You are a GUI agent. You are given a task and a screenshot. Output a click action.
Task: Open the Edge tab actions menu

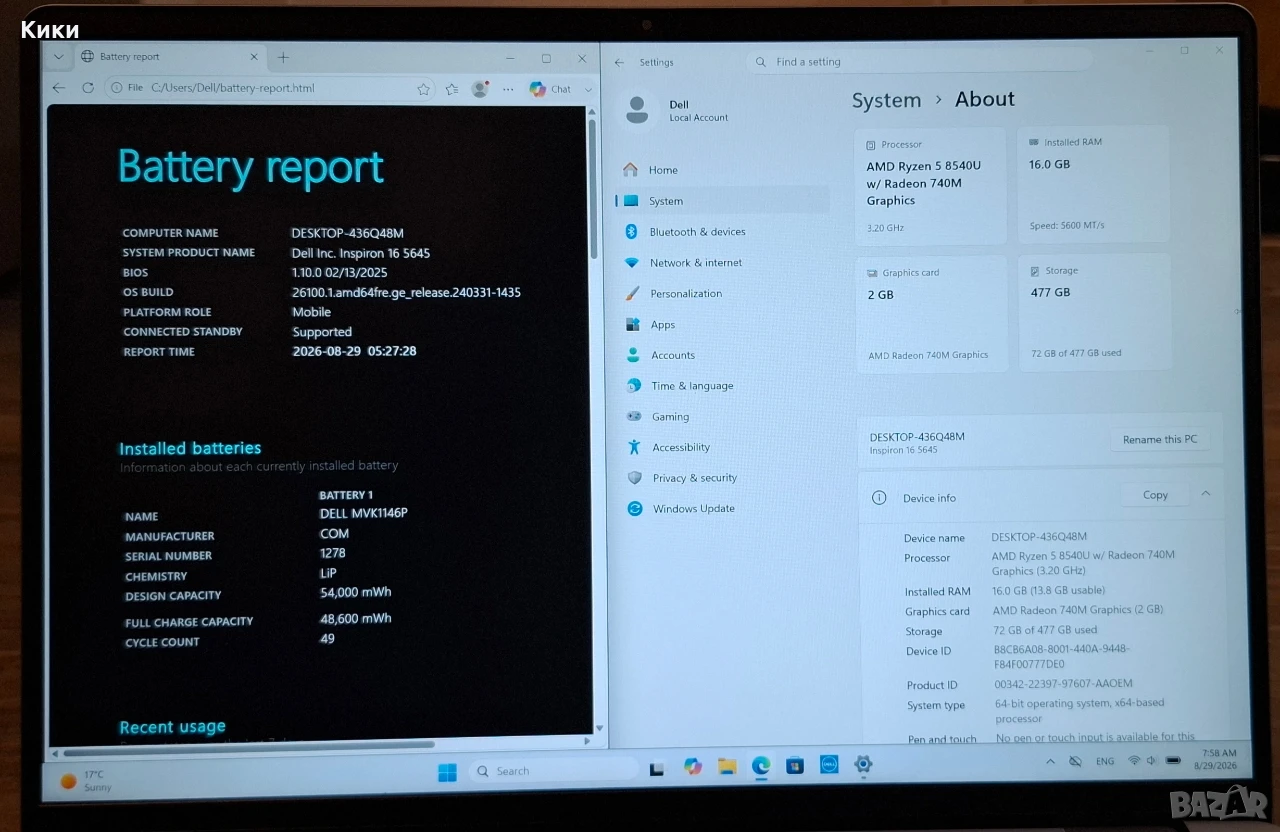58,57
